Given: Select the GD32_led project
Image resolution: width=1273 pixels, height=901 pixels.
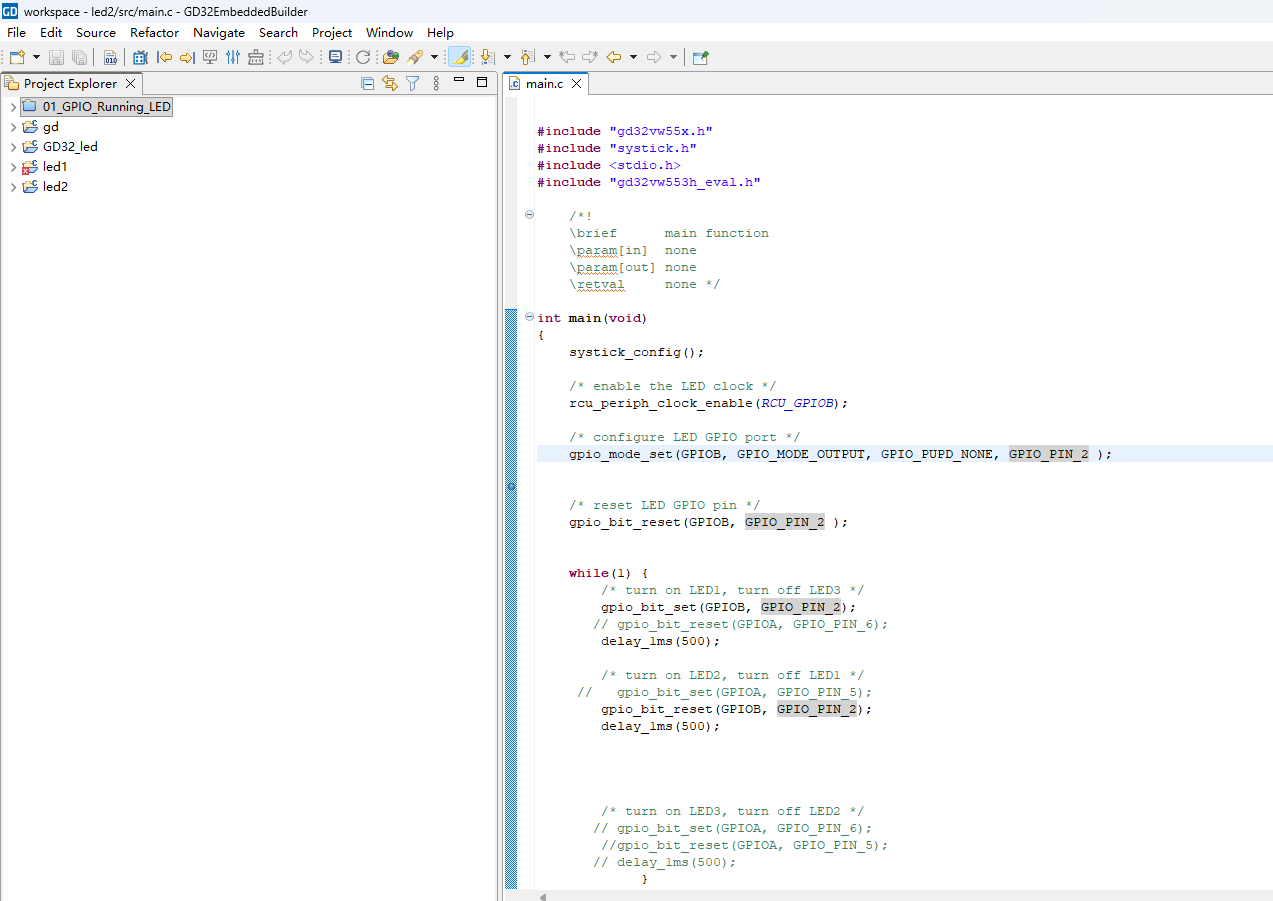Looking at the screenshot, I should pos(70,147).
